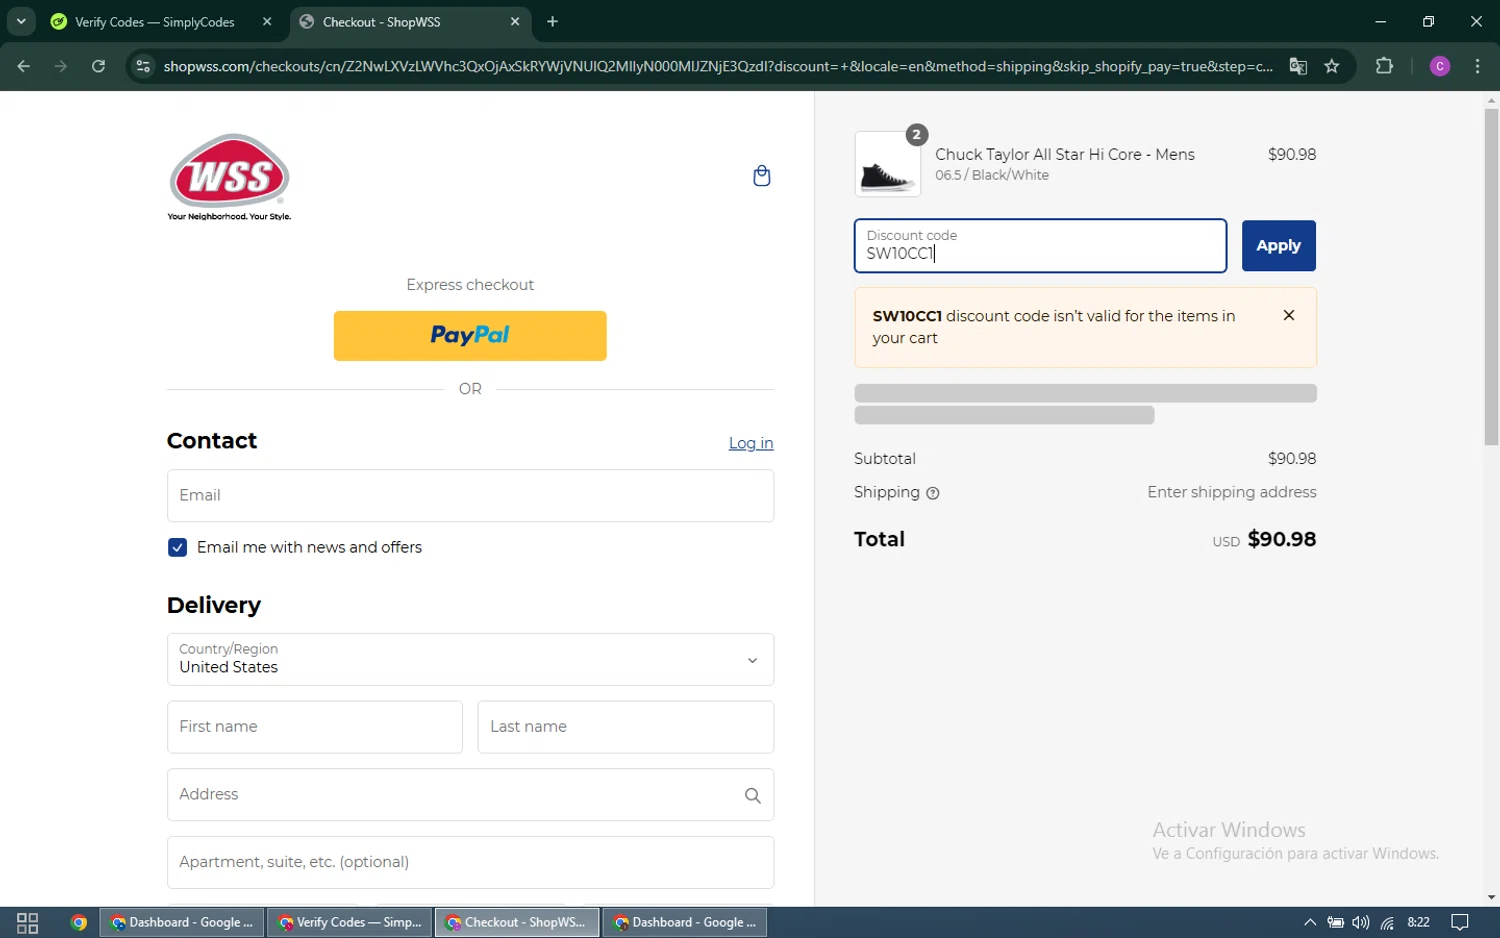Switch to Checkout - ShopWSS taskbar window

[x=517, y=922]
